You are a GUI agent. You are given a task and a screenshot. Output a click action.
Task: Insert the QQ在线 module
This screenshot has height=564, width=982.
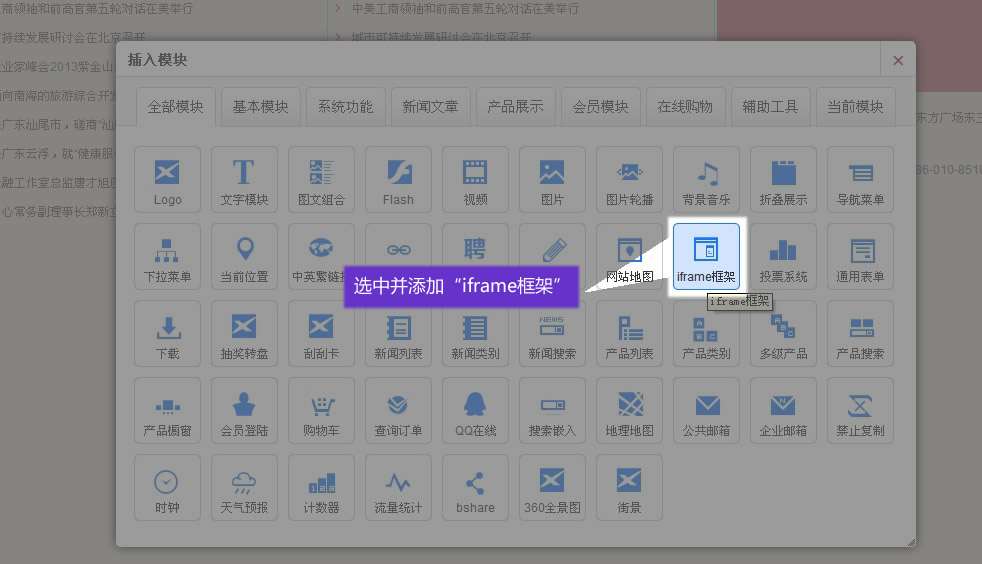[x=475, y=410]
